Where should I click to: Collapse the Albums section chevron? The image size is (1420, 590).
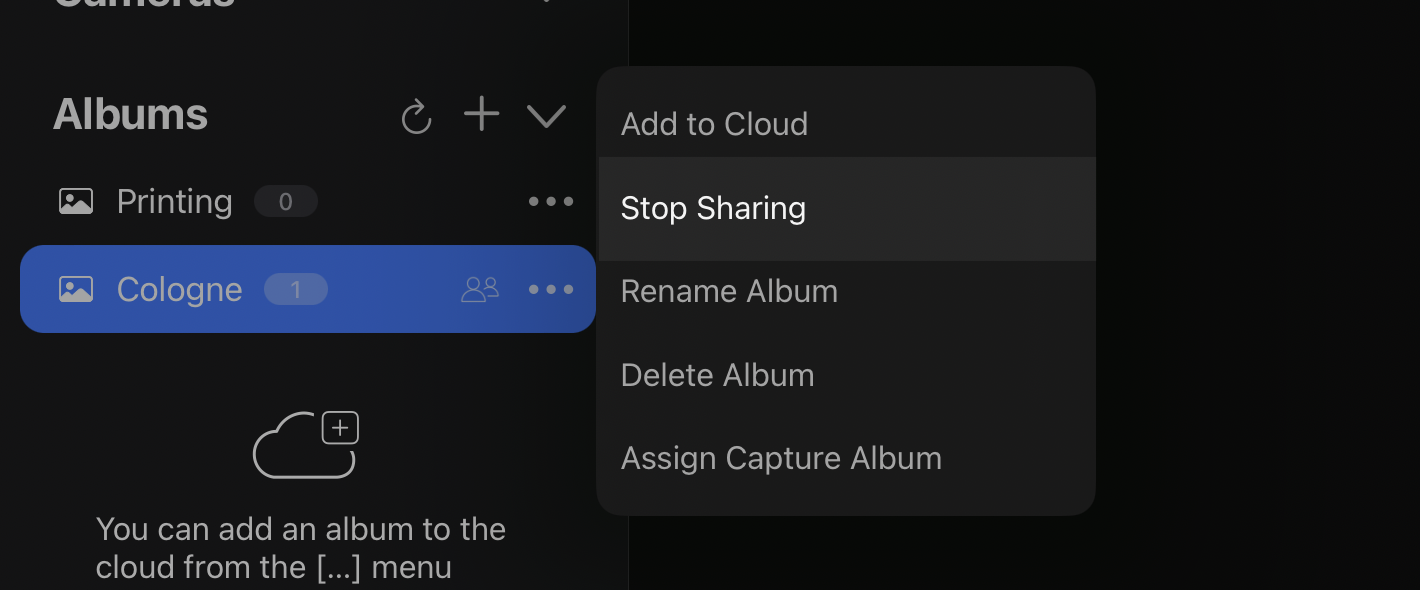click(x=547, y=116)
